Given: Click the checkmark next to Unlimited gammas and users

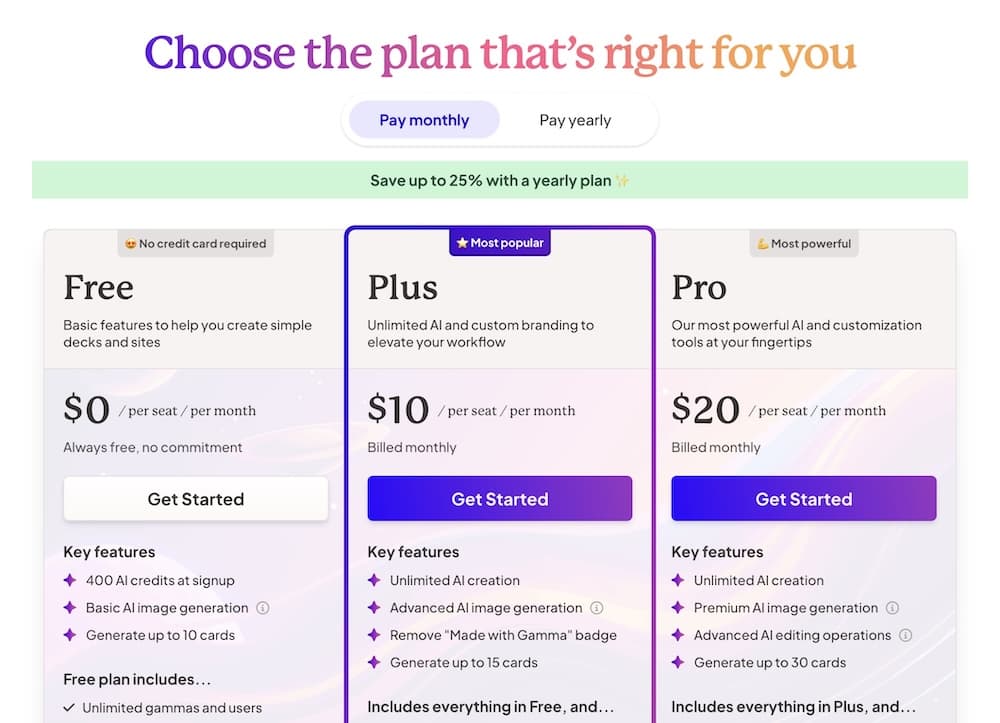Looking at the screenshot, I should point(69,708).
